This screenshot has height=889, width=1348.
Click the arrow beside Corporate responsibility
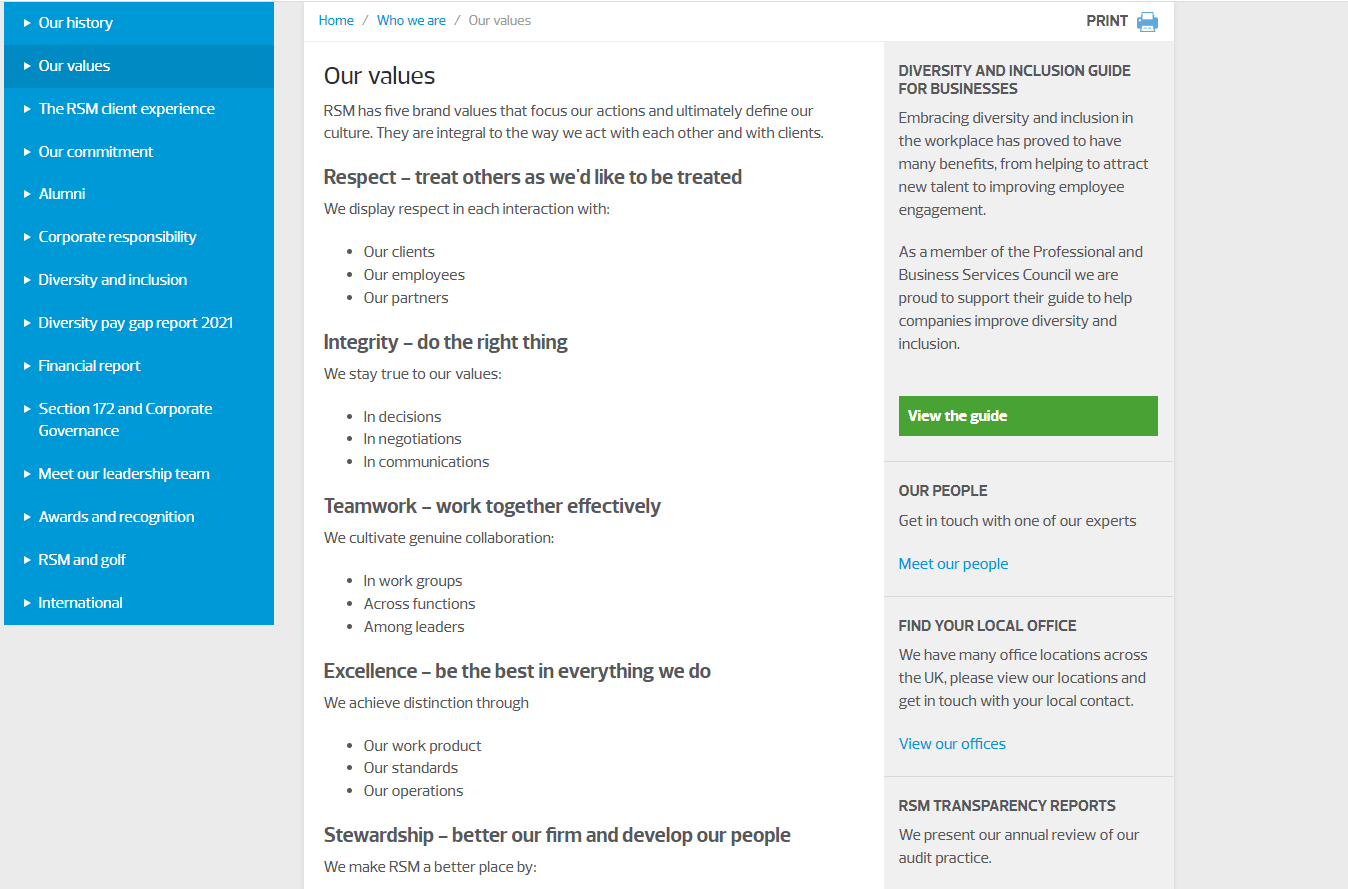point(27,237)
